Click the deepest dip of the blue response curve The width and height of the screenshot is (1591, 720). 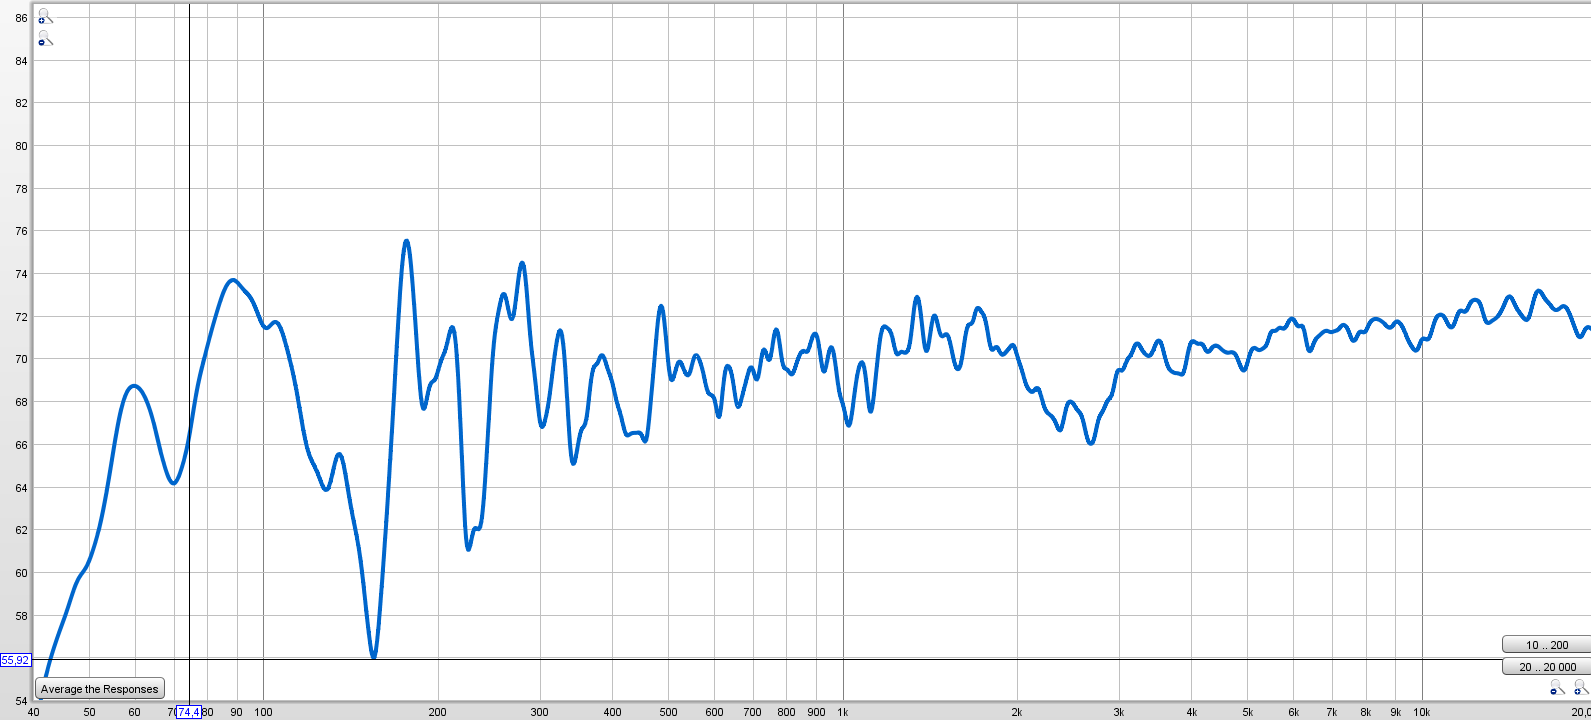click(374, 656)
